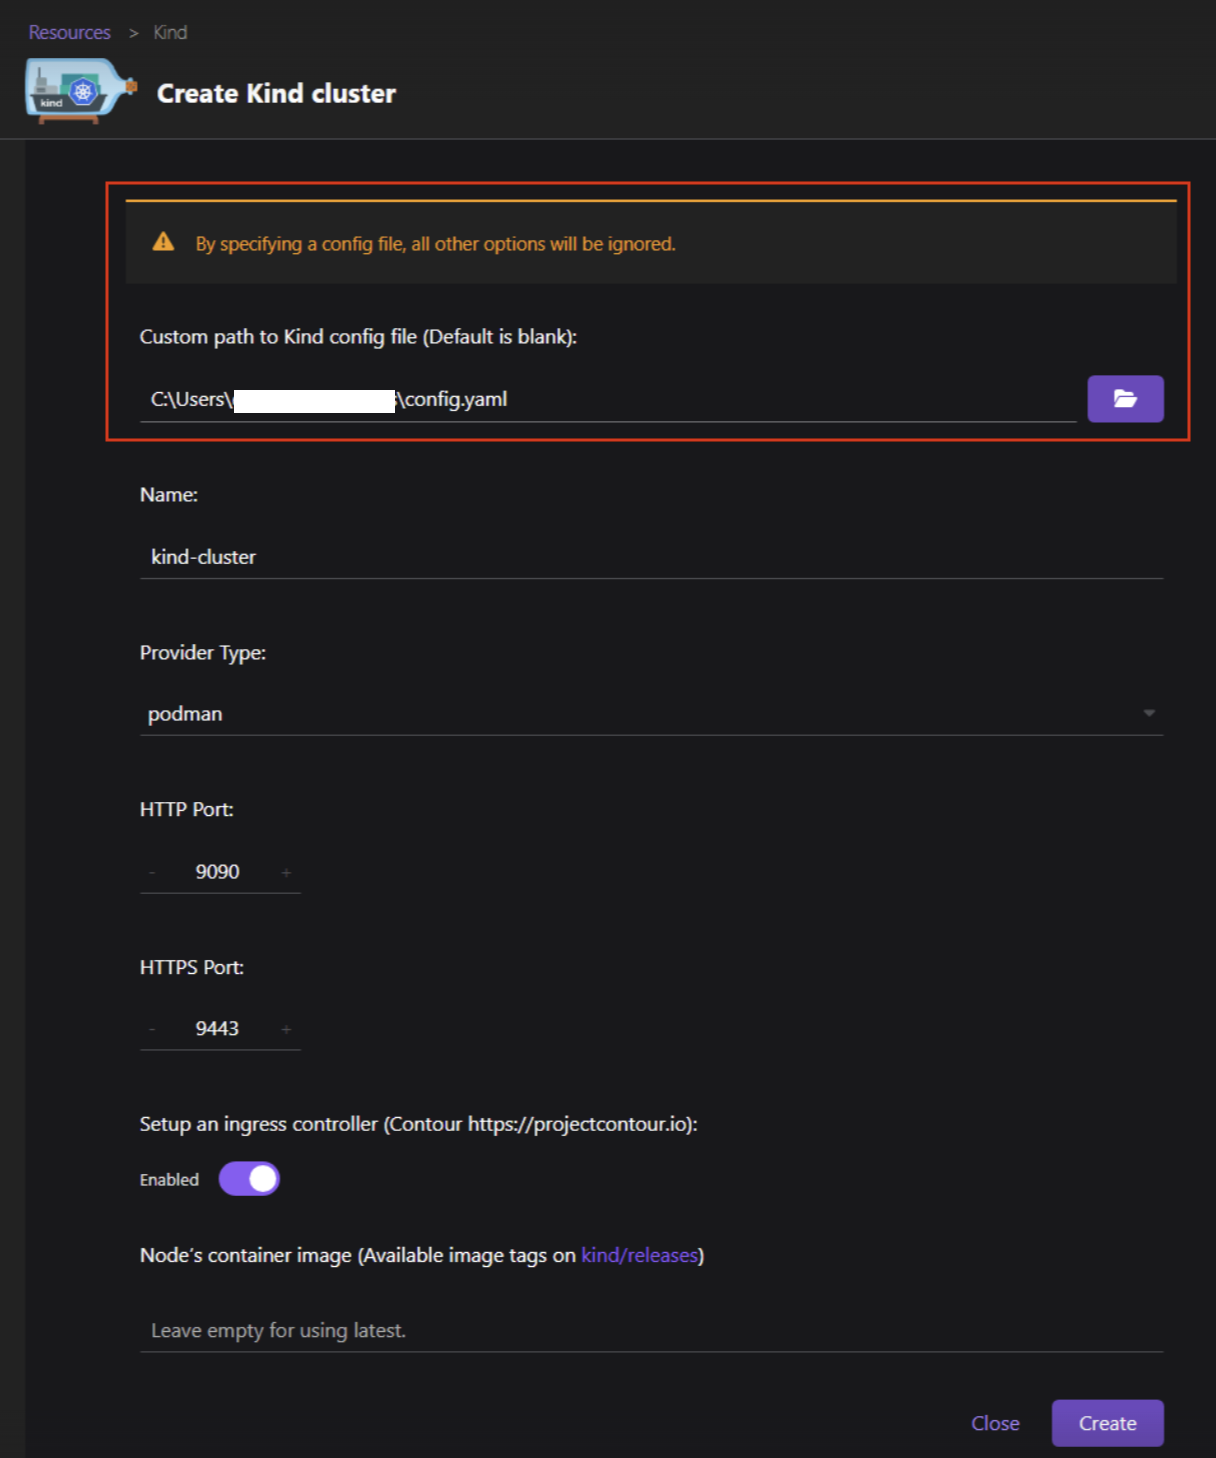Open the kind/releases link
This screenshot has width=1216, height=1458.
639,1254
